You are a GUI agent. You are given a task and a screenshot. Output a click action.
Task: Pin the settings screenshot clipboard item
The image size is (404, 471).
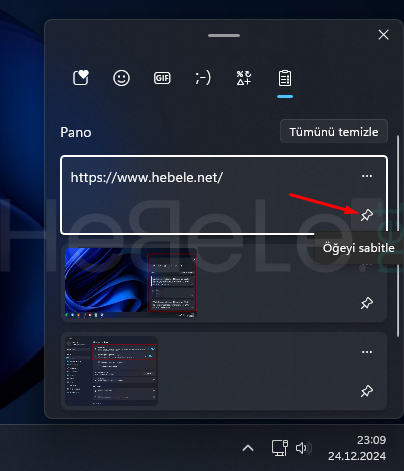[x=367, y=391]
